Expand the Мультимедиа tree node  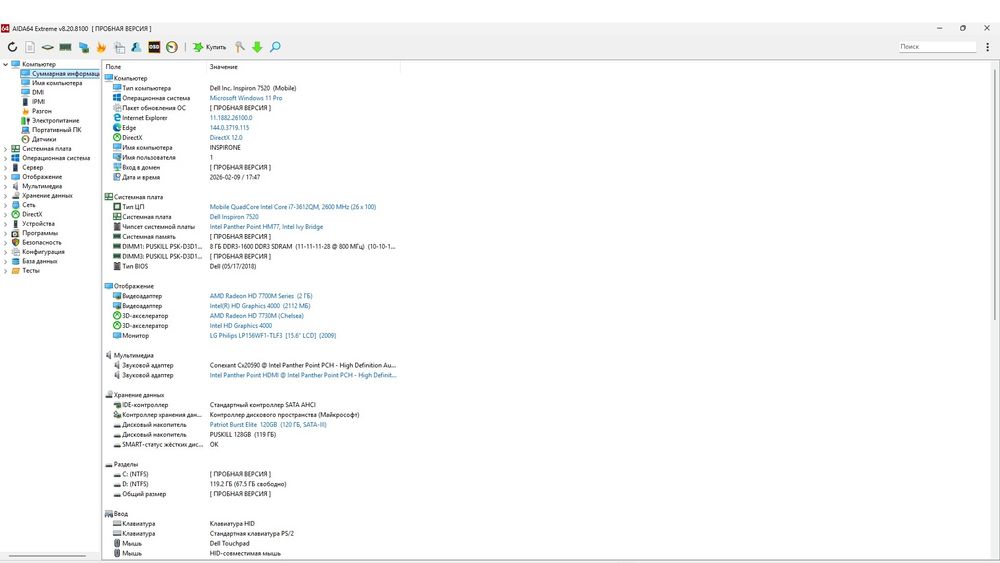tap(5, 186)
